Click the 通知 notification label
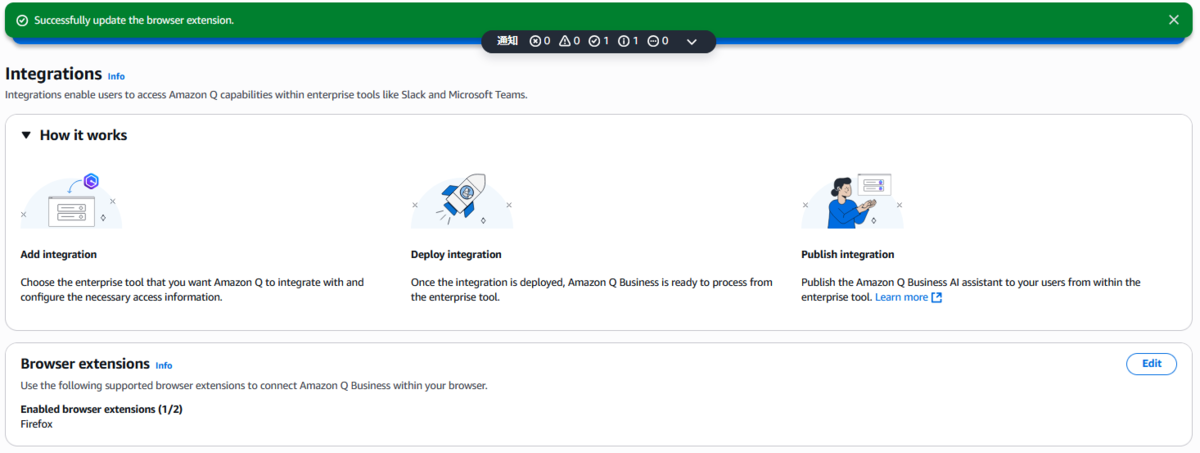Viewport: 1200px width, 453px height. 507,41
